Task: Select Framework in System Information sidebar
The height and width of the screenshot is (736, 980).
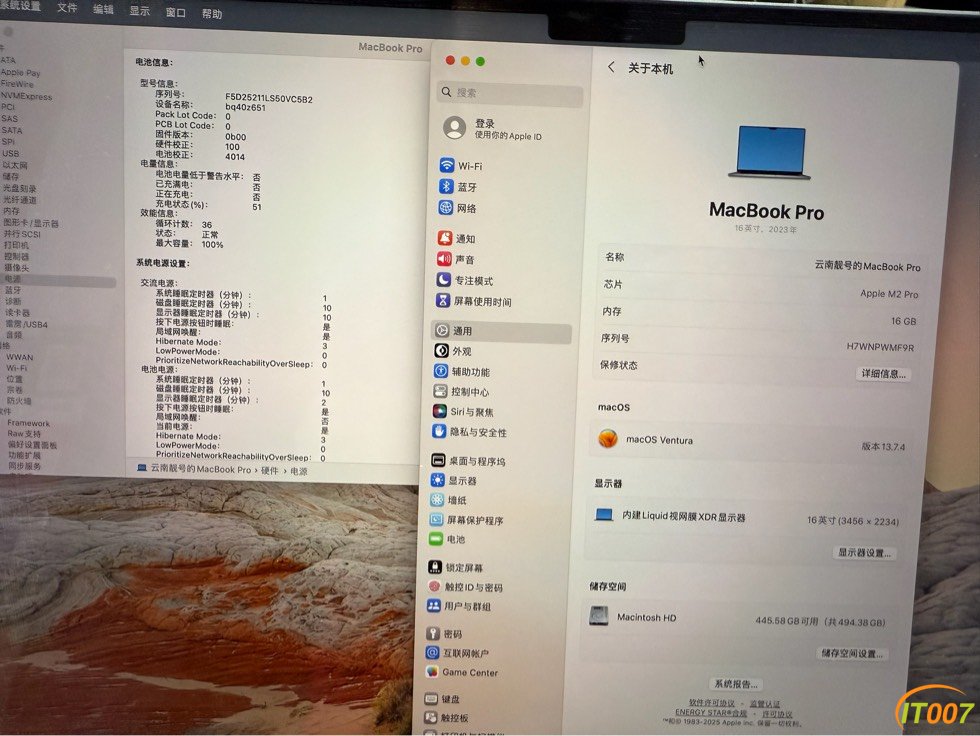Action: coord(29,424)
